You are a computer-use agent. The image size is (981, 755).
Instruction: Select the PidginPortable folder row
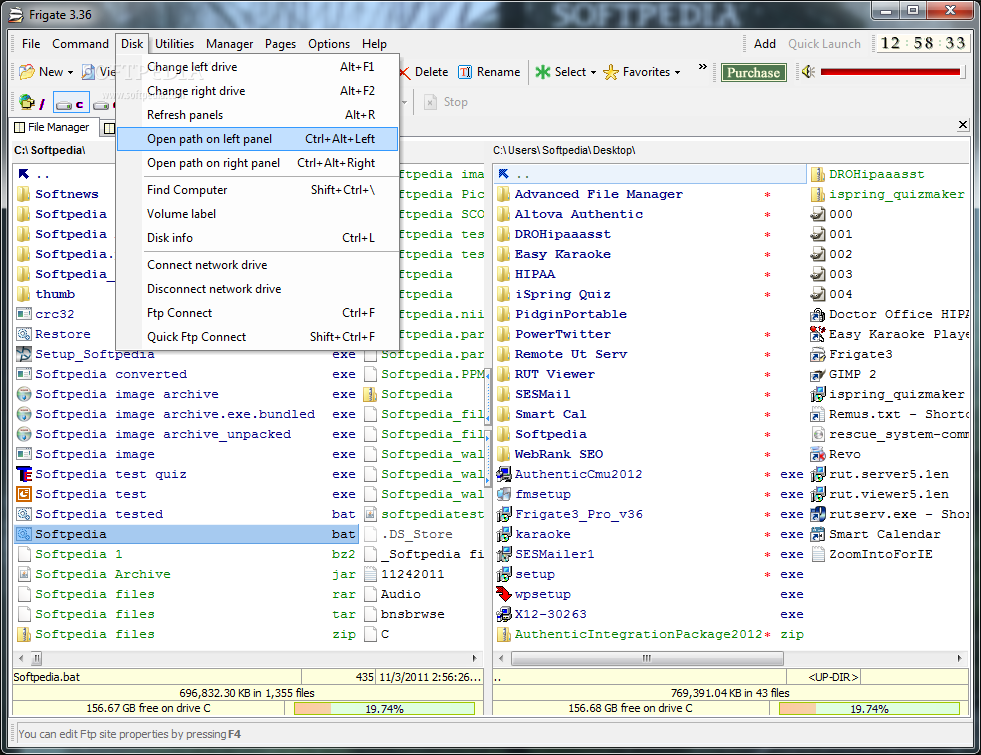click(651, 314)
